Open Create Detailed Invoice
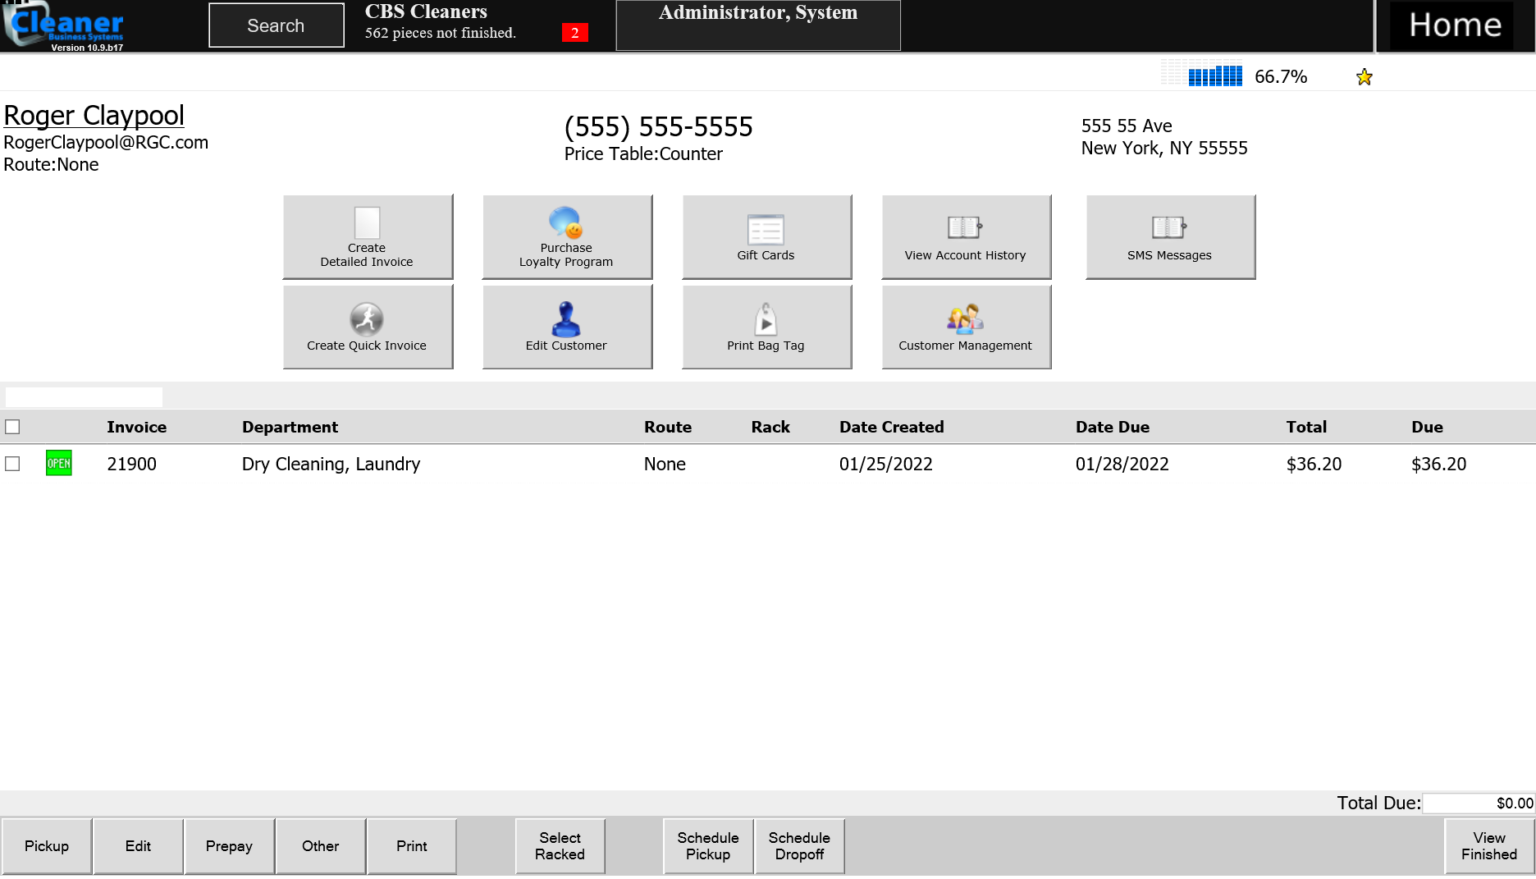This screenshot has width=1536, height=879. [367, 237]
